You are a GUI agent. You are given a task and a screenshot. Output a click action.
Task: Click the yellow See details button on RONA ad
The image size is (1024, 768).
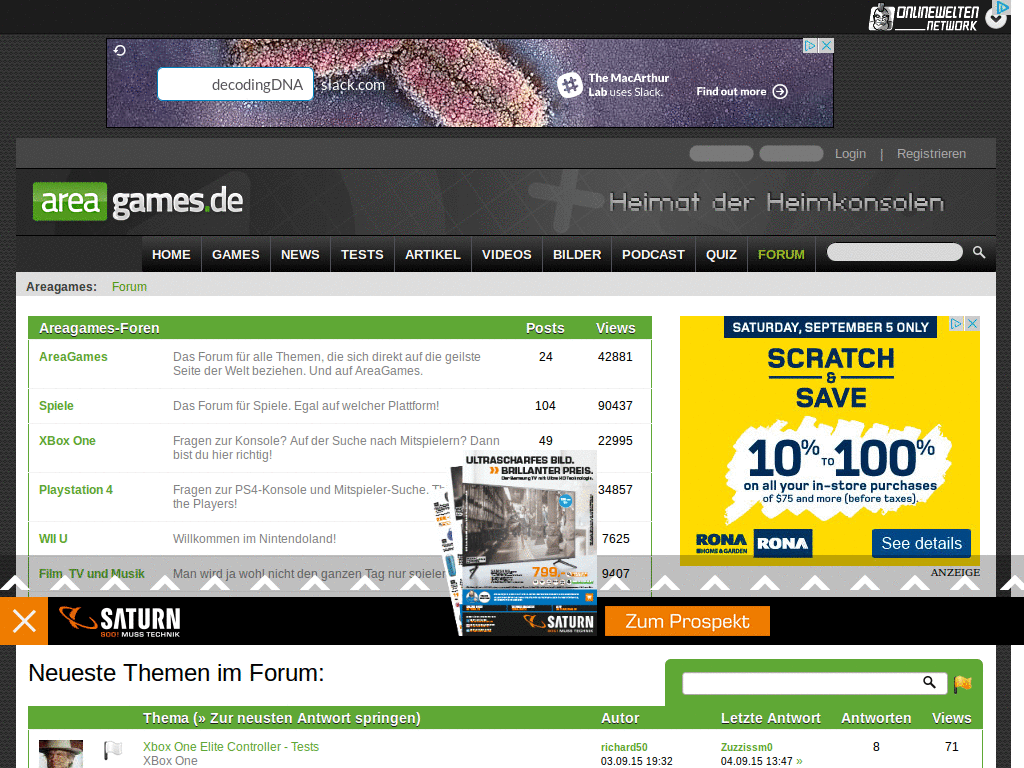[920, 543]
